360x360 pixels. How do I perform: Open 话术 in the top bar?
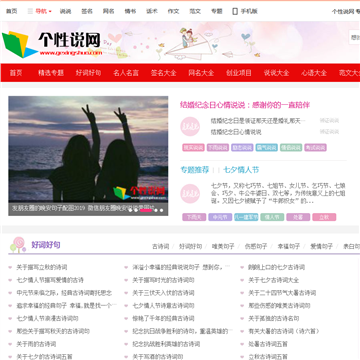[152, 11]
